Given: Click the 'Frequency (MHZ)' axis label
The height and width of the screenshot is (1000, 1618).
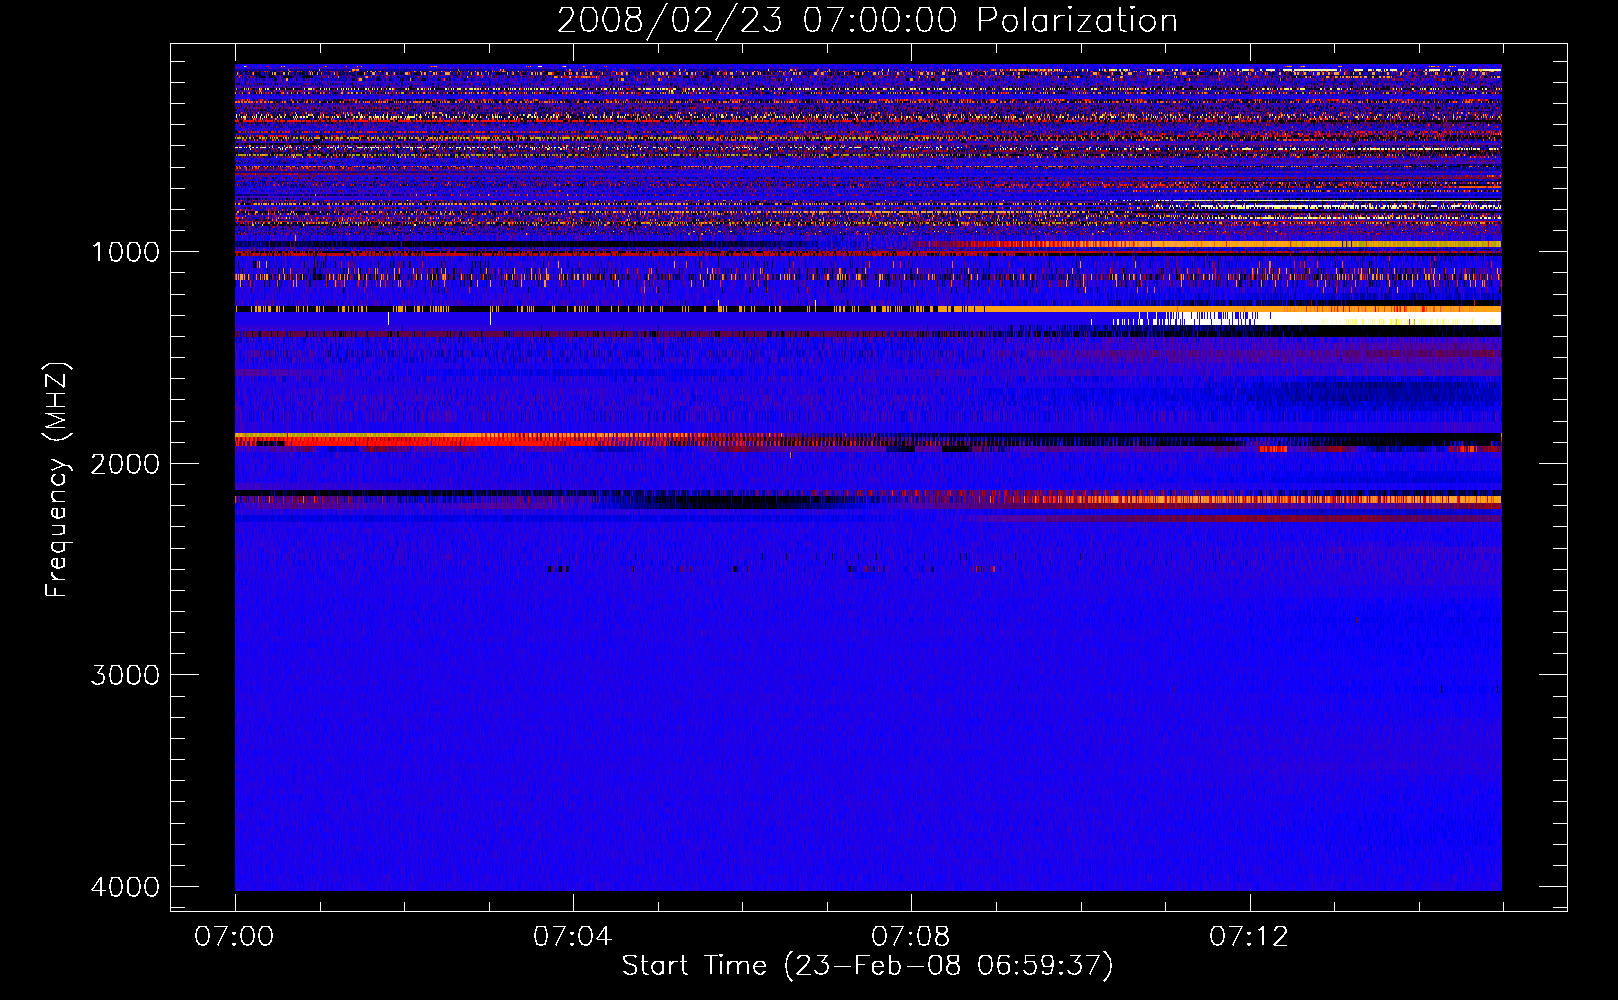Looking at the screenshot, I should click(57, 480).
